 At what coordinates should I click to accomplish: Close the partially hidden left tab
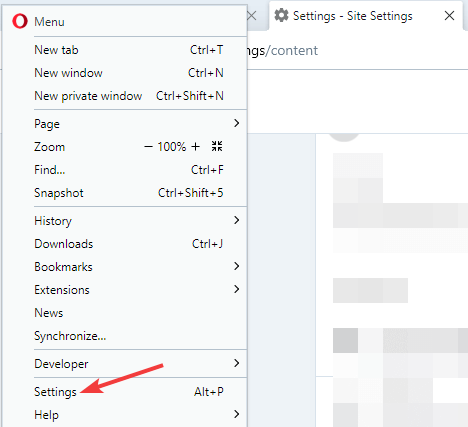click(252, 15)
